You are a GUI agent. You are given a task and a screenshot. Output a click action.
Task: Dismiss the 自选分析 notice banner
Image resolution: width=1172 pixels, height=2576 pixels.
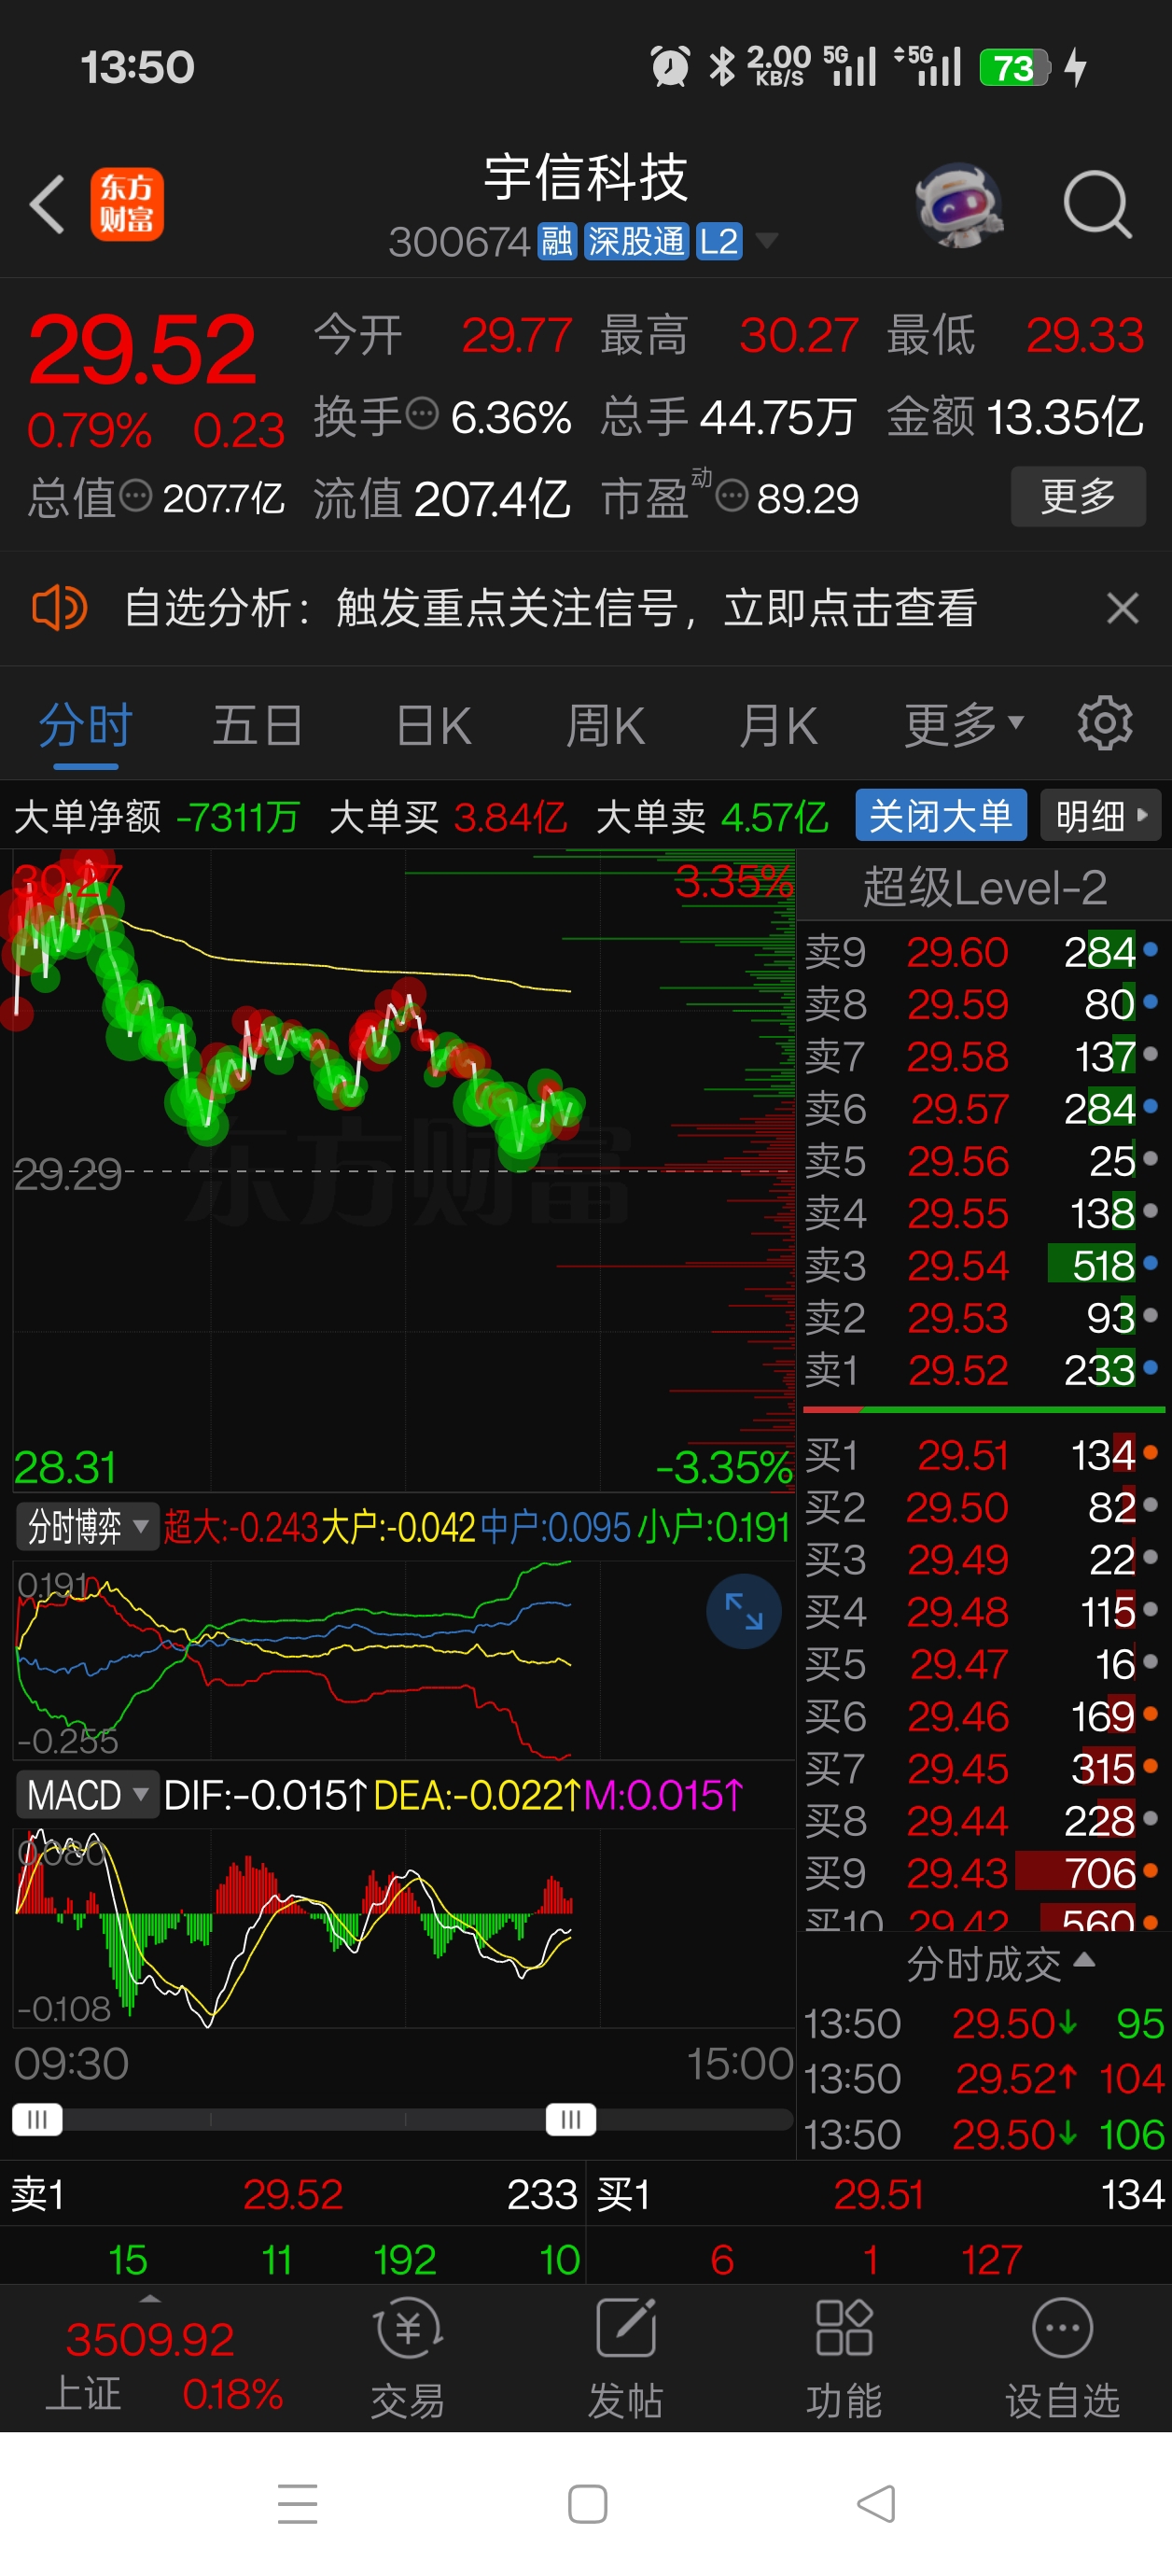[1122, 608]
